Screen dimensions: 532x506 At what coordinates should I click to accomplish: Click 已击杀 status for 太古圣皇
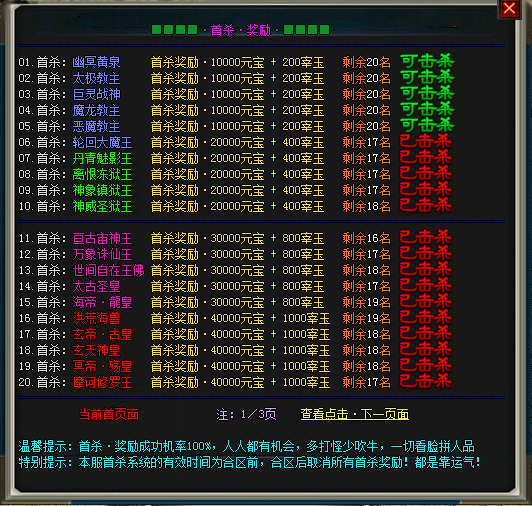click(426, 286)
